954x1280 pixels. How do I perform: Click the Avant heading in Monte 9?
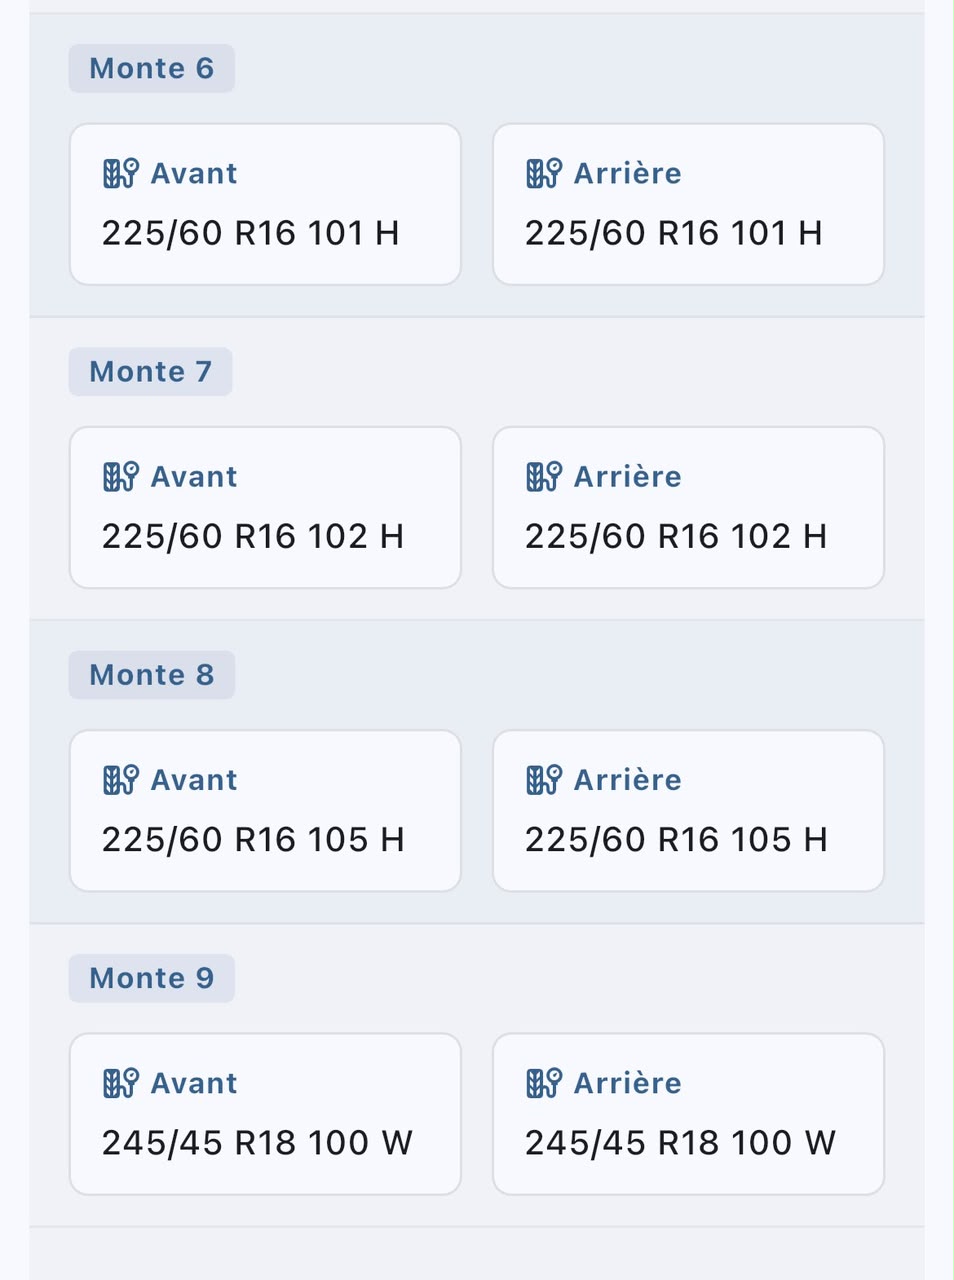pos(194,1082)
